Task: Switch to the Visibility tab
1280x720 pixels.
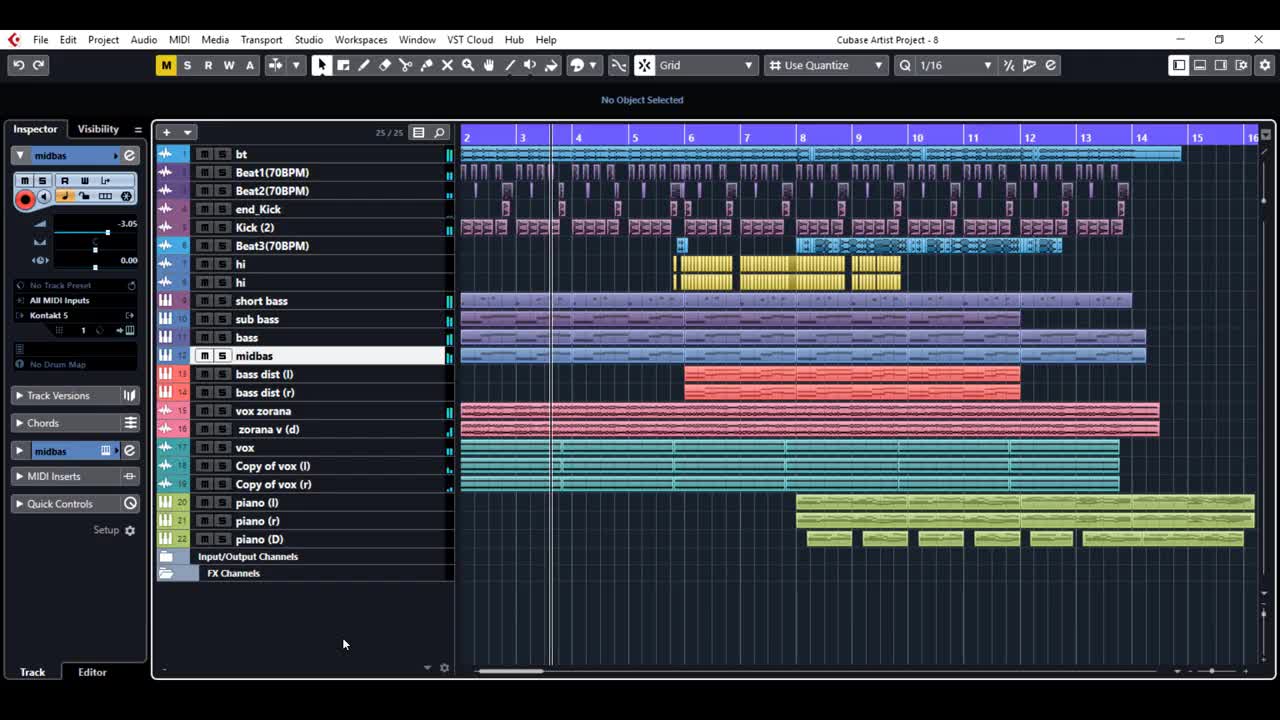Action: tap(98, 129)
